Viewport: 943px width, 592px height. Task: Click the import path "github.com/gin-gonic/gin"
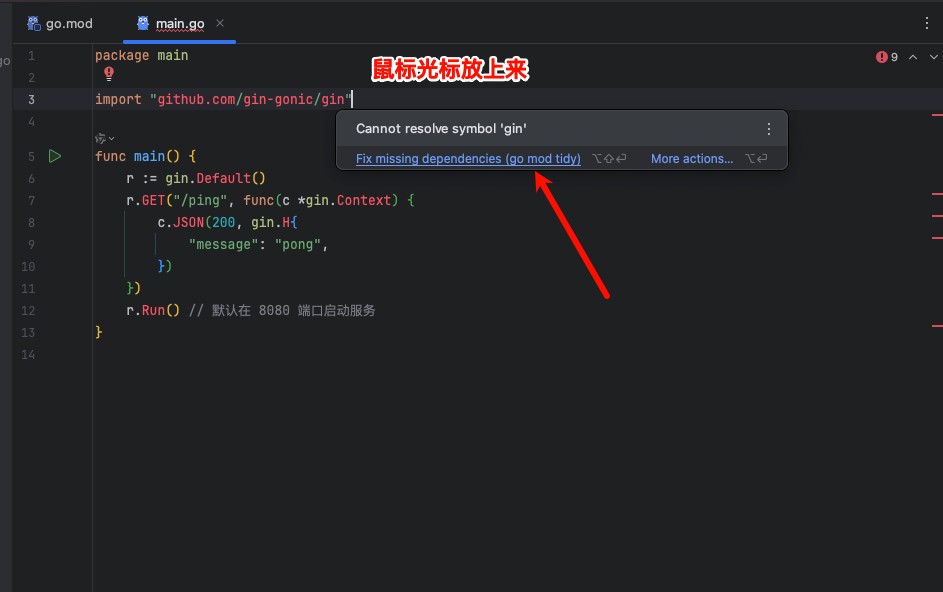pos(251,99)
